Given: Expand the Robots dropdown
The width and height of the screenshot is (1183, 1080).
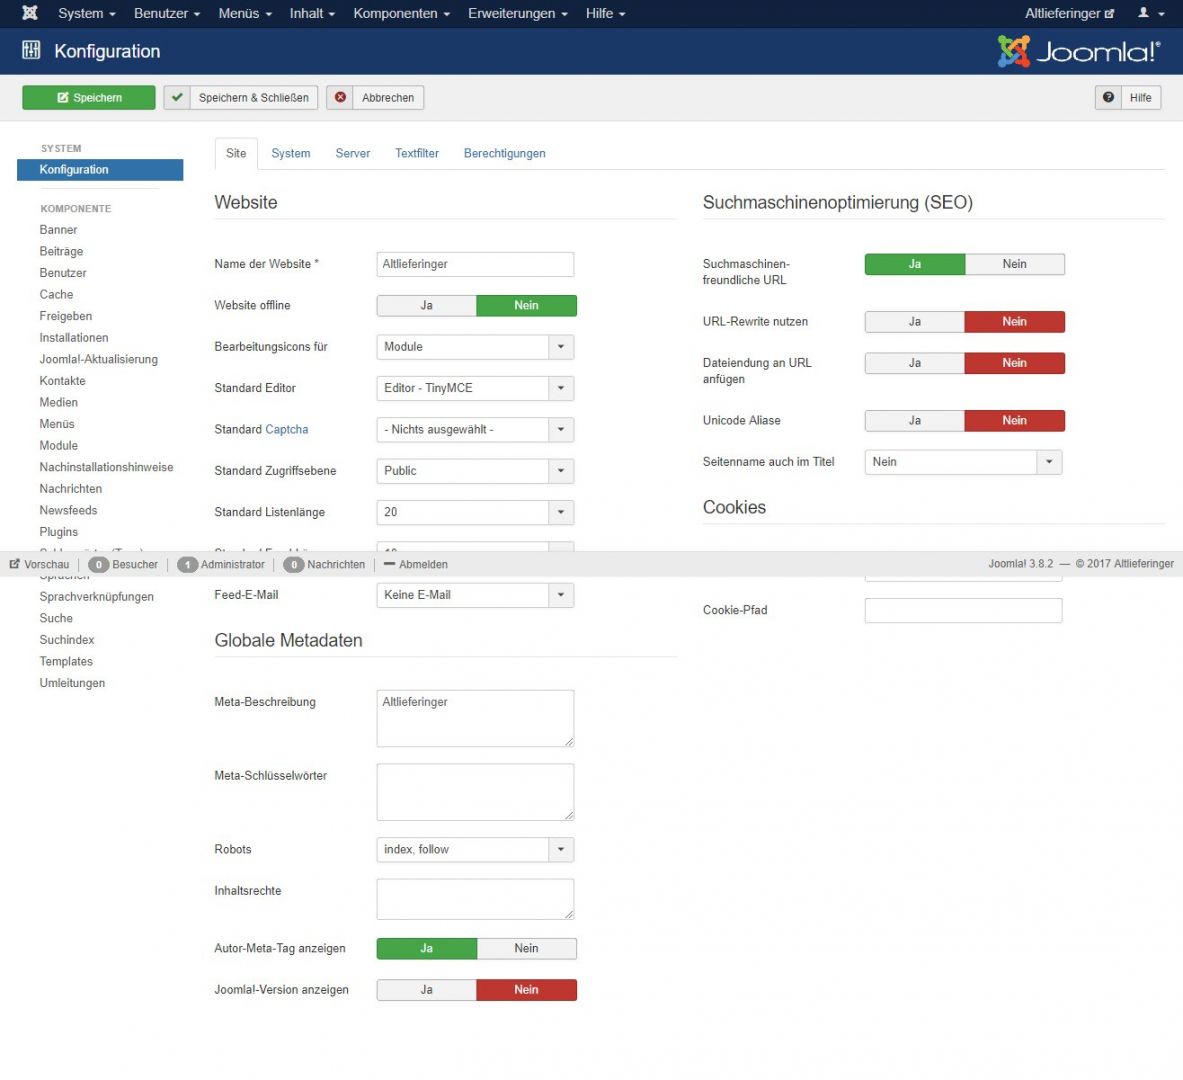Looking at the screenshot, I should tap(475, 850).
